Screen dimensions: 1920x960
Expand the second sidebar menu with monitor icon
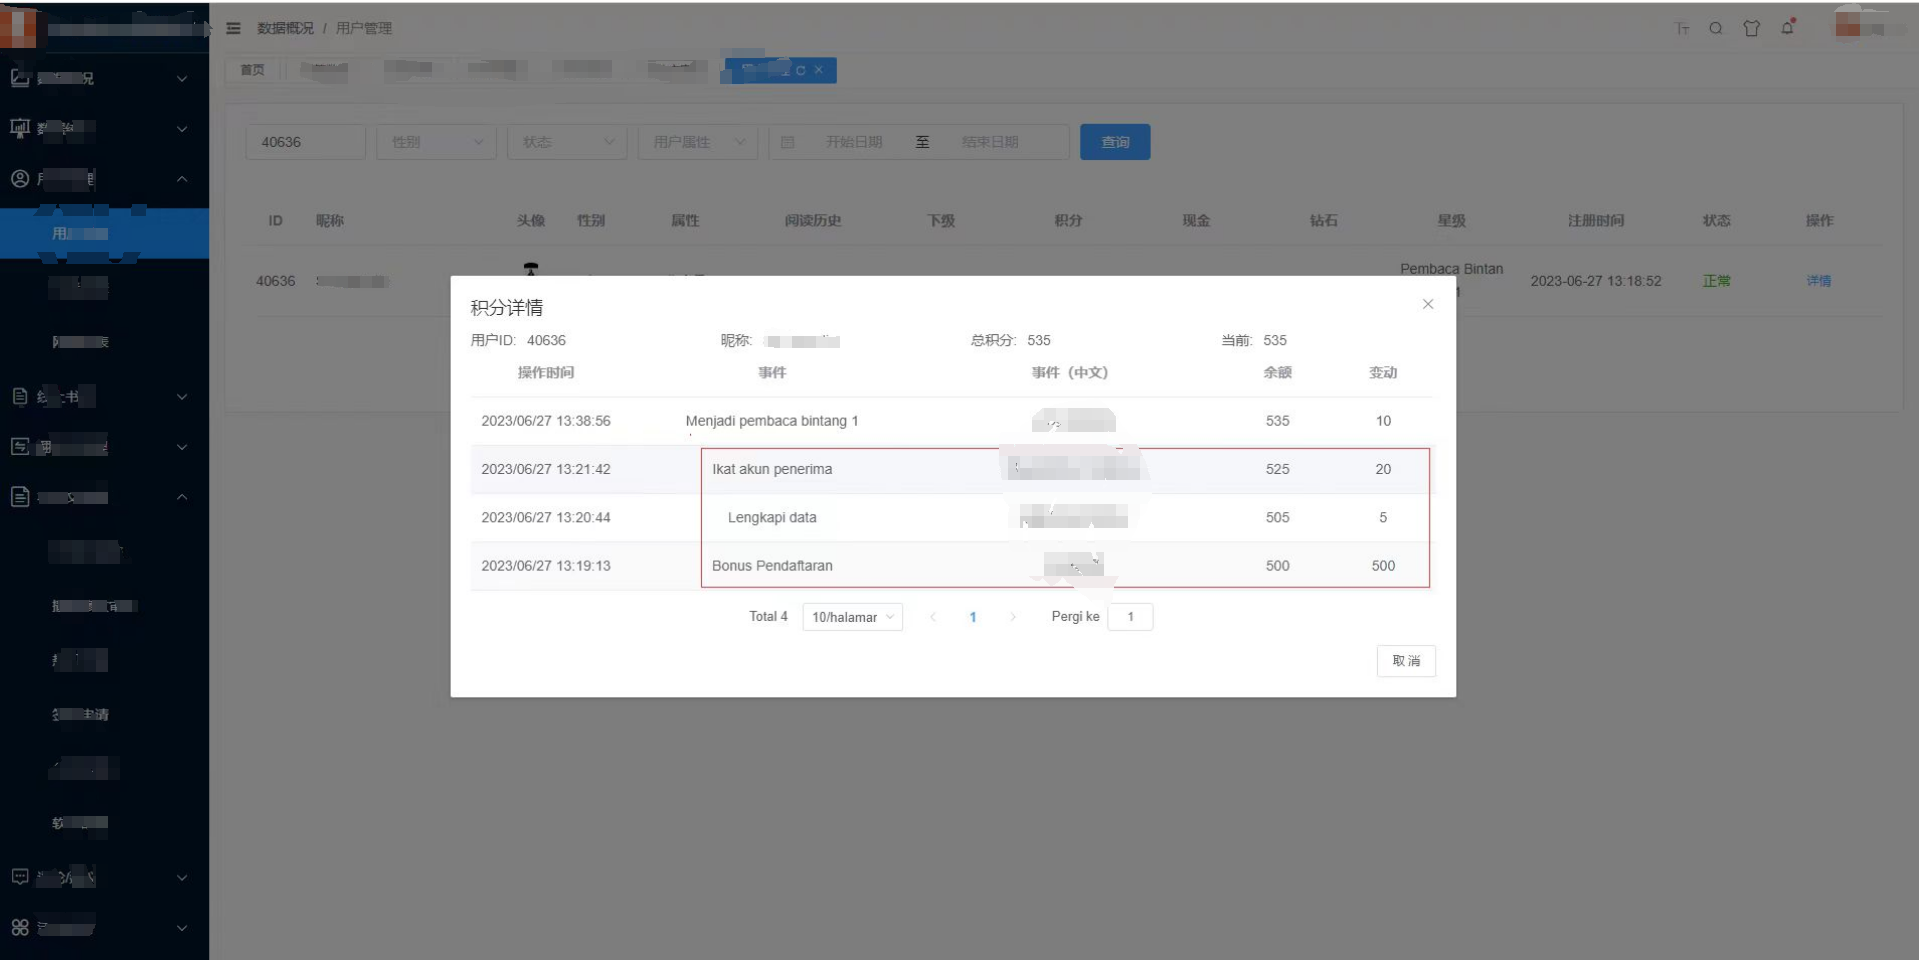[104, 128]
